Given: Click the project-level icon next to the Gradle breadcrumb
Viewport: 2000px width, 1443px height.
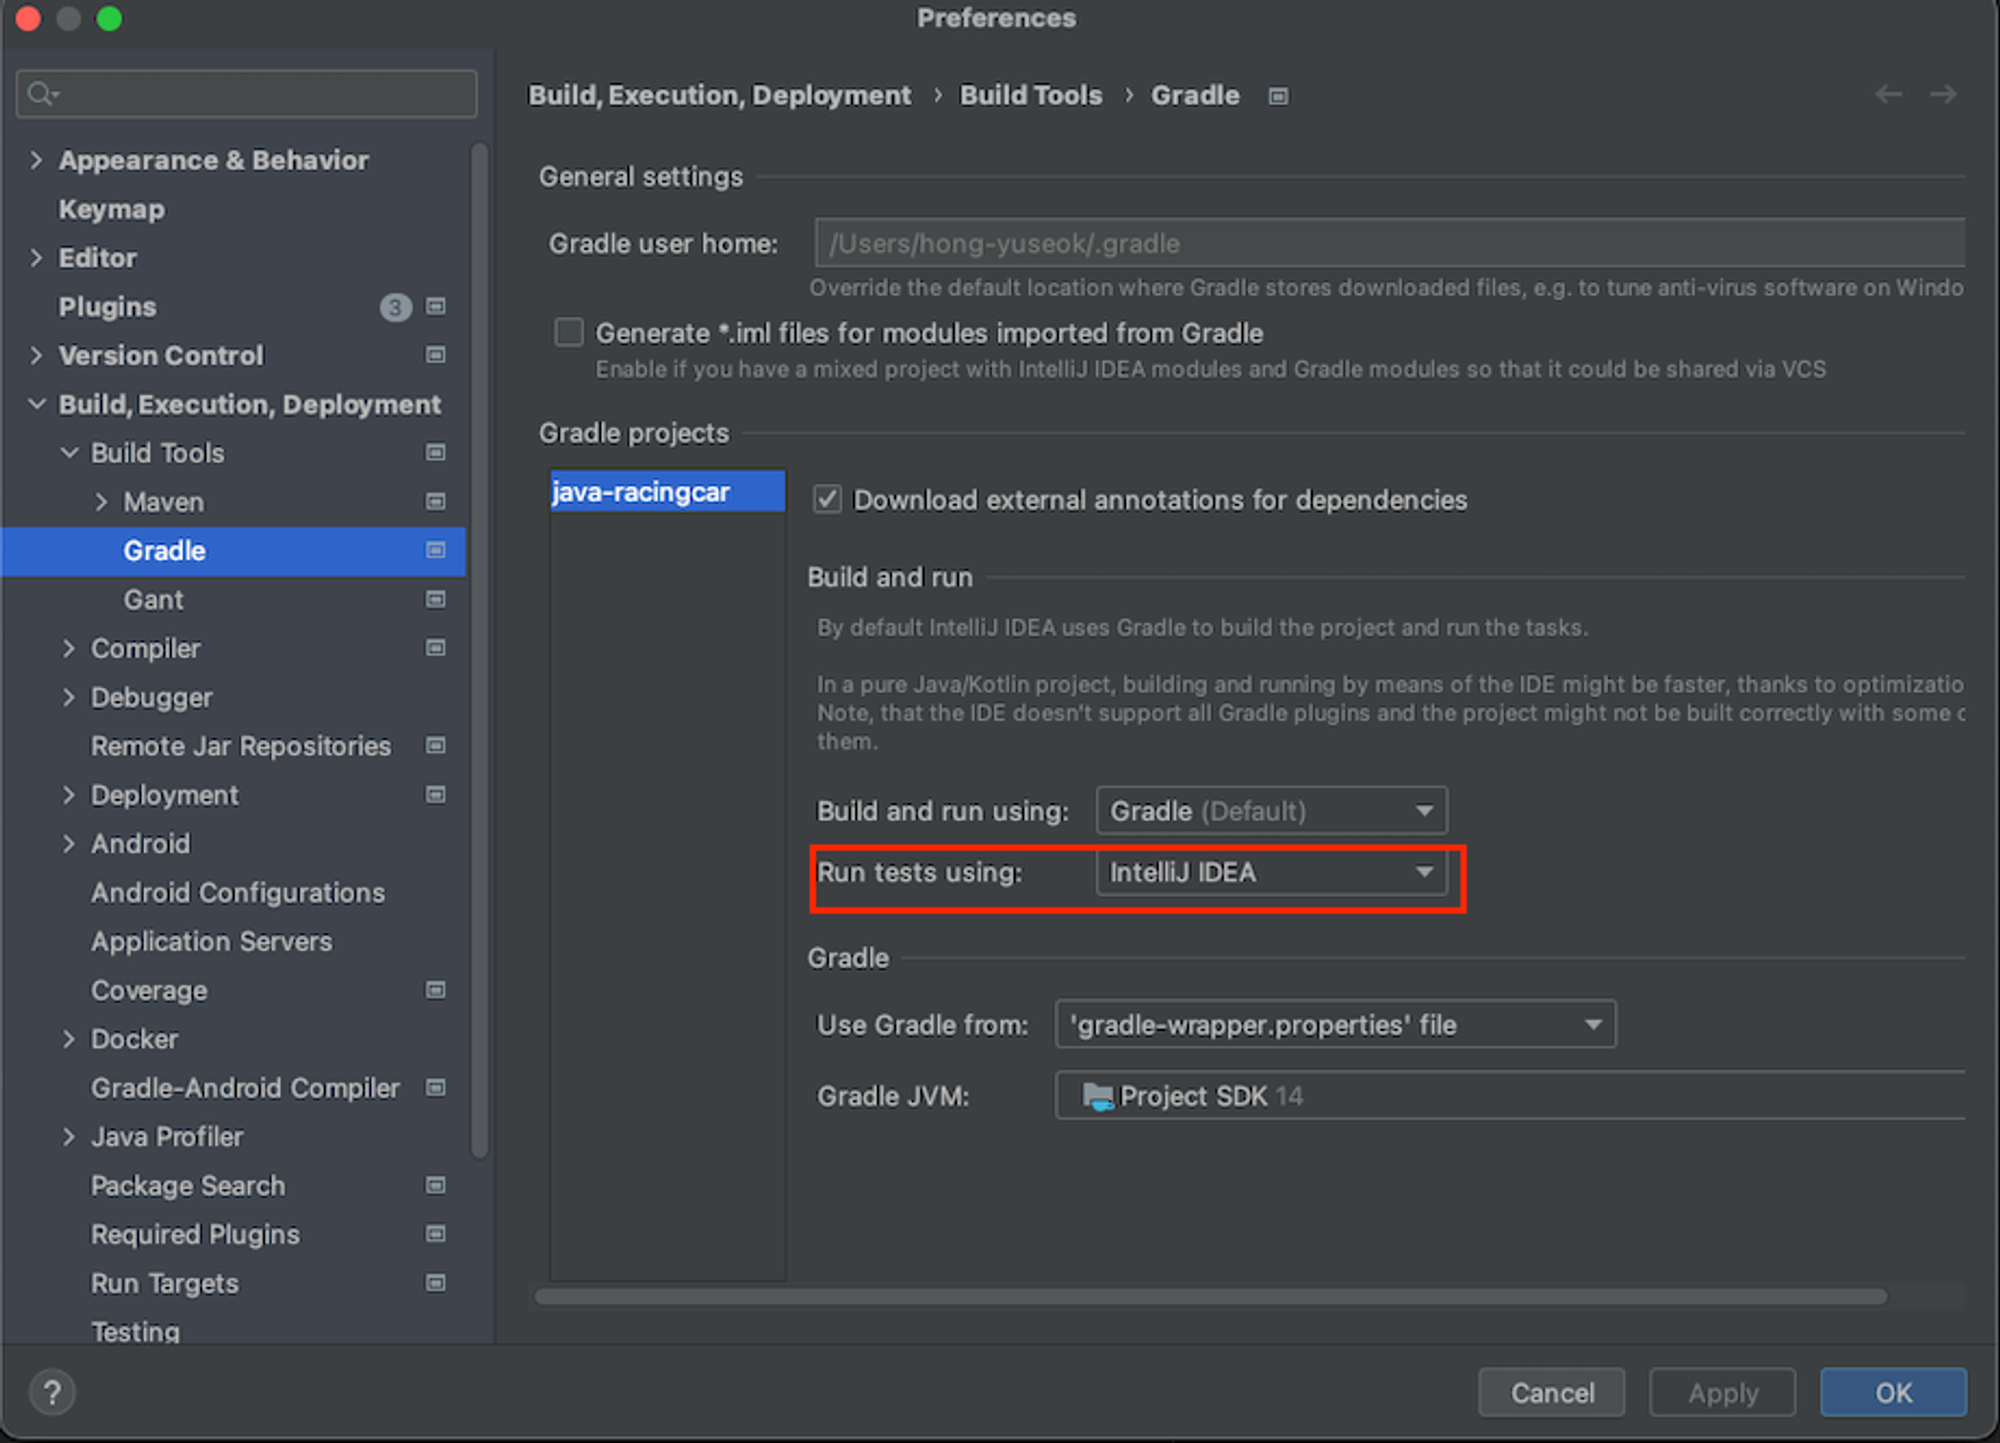Looking at the screenshot, I should pos(1278,96).
